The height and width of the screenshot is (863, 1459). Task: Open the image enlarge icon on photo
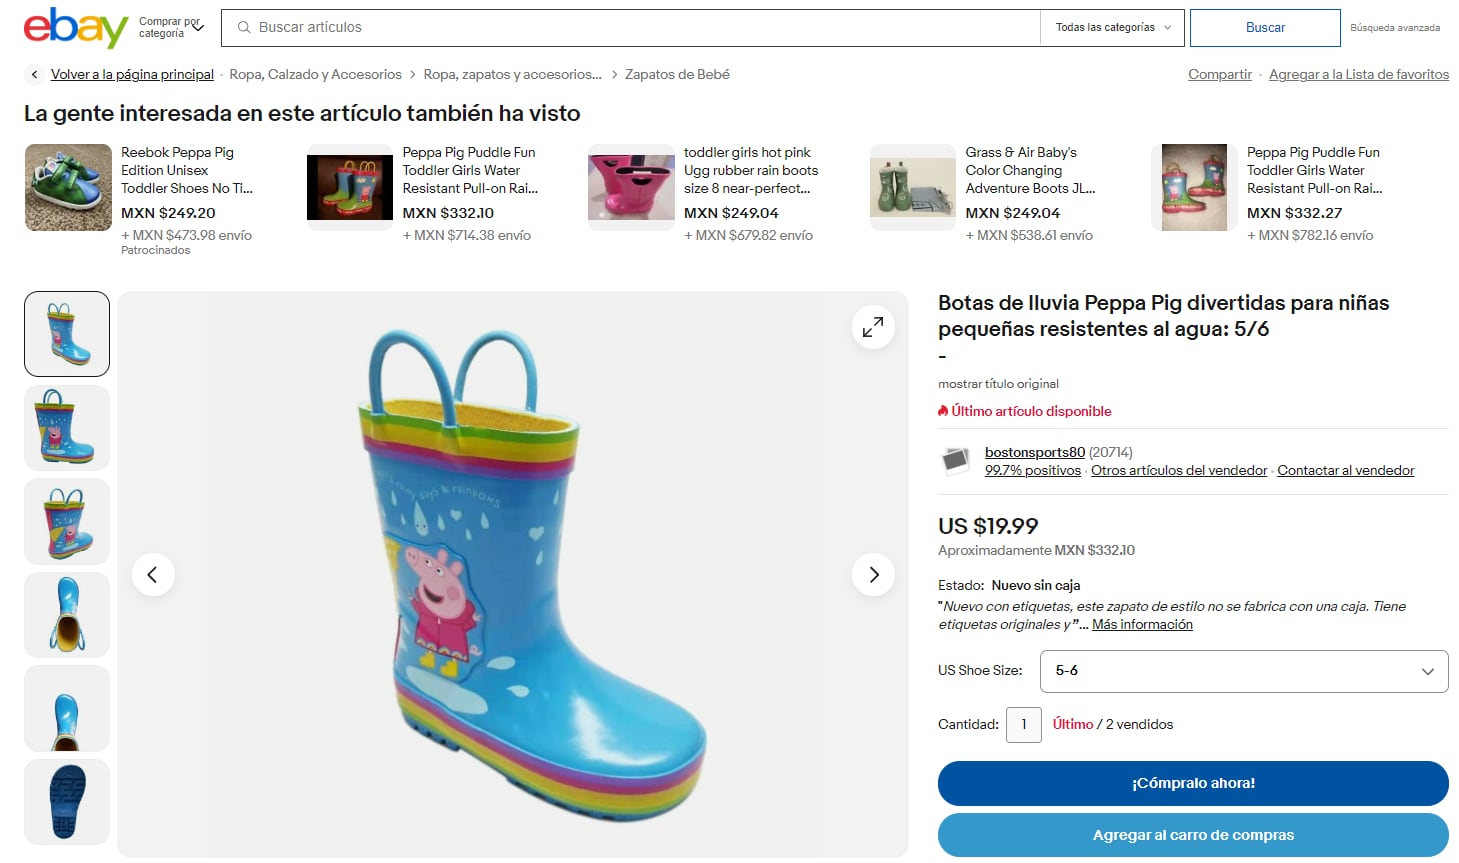[872, 326]
